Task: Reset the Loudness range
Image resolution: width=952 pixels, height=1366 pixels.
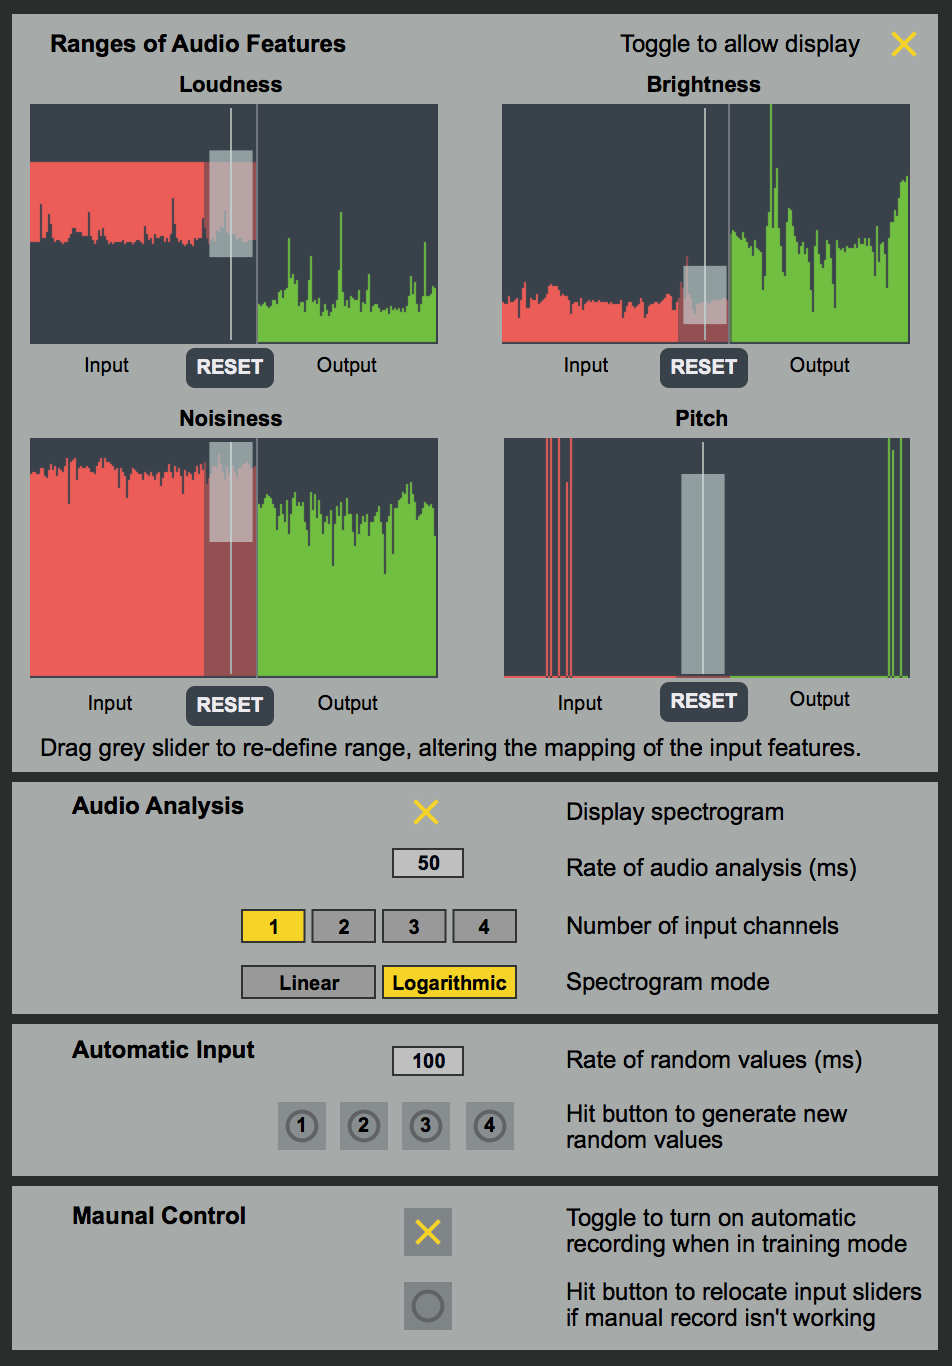Action: (230, 367)
